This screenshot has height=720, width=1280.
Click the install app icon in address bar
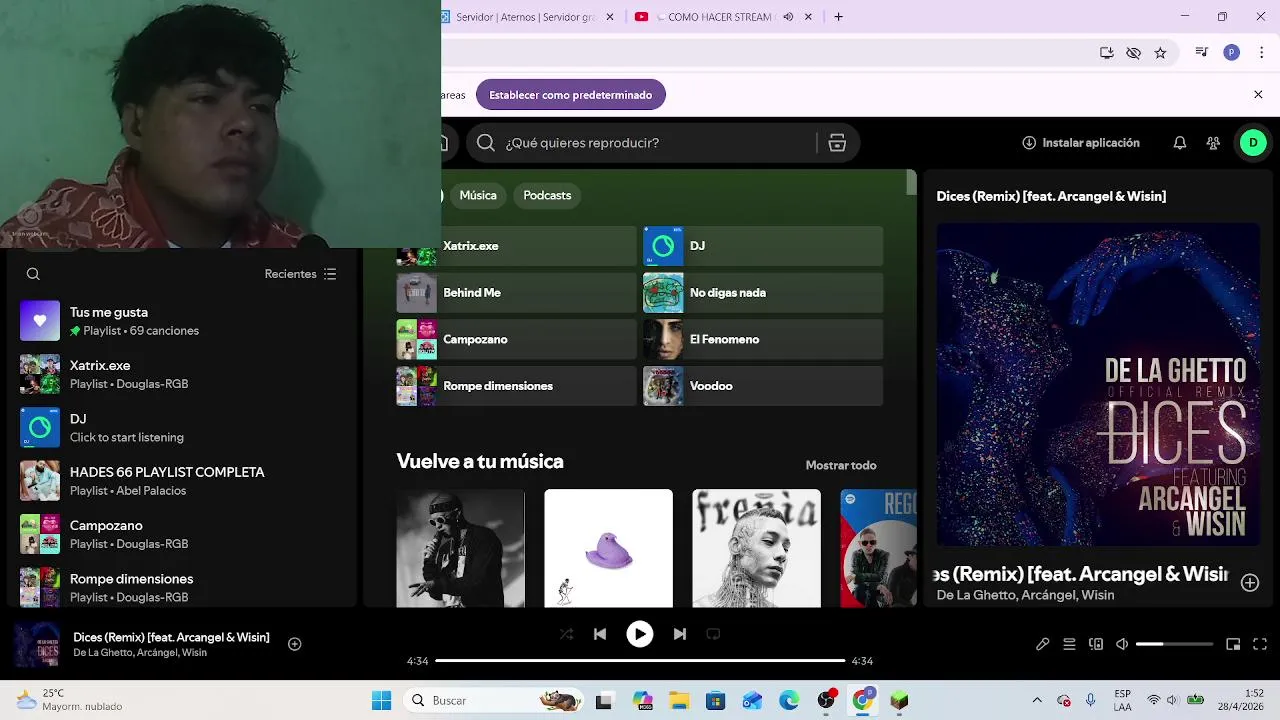(x=1106, y=53)
